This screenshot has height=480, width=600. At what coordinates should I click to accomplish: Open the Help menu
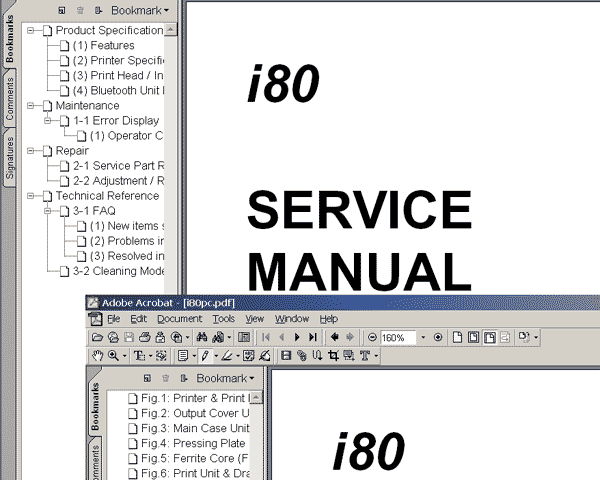(x=329, y=319)
